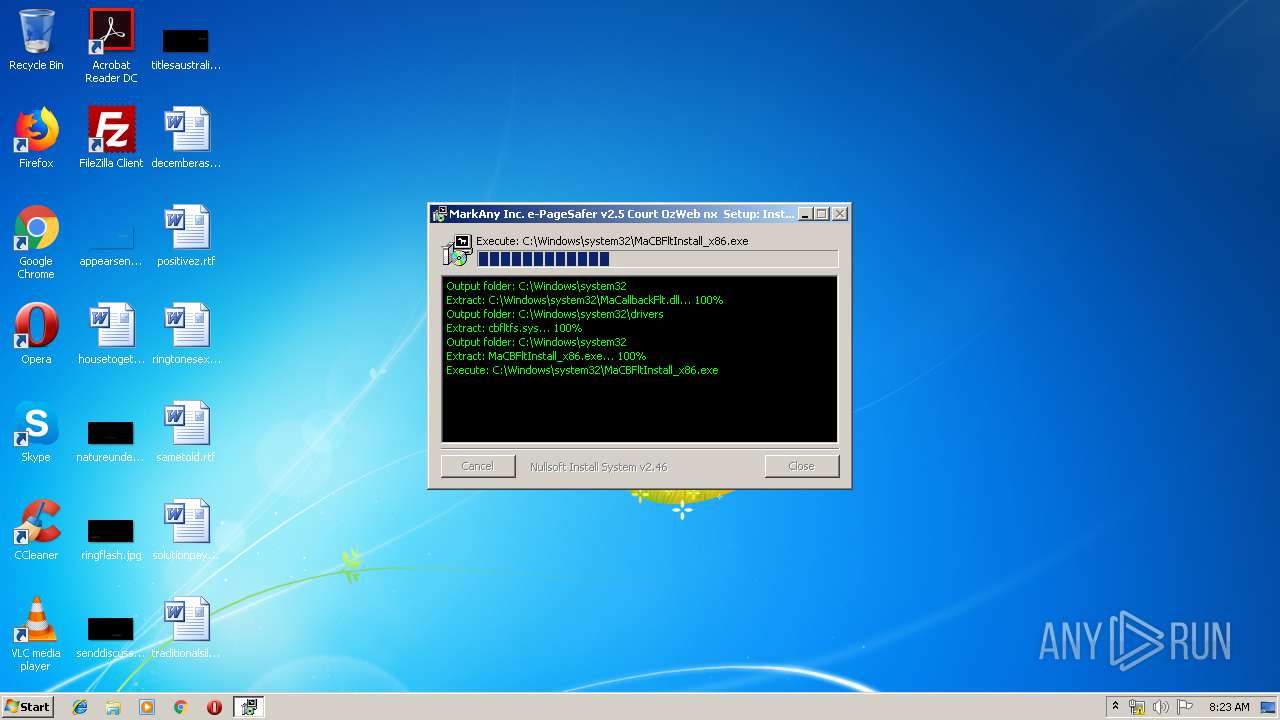
Task: Select sametold.rtf document icon
Action: [x=186, y=432]
